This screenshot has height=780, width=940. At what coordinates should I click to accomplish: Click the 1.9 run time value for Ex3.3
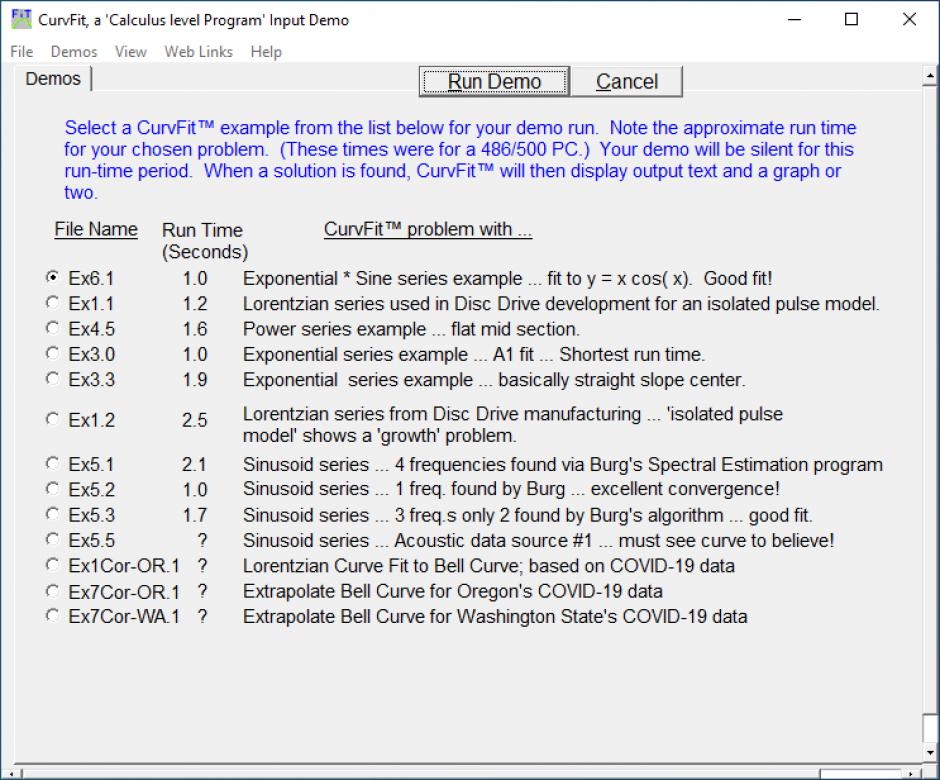point(195,380)
